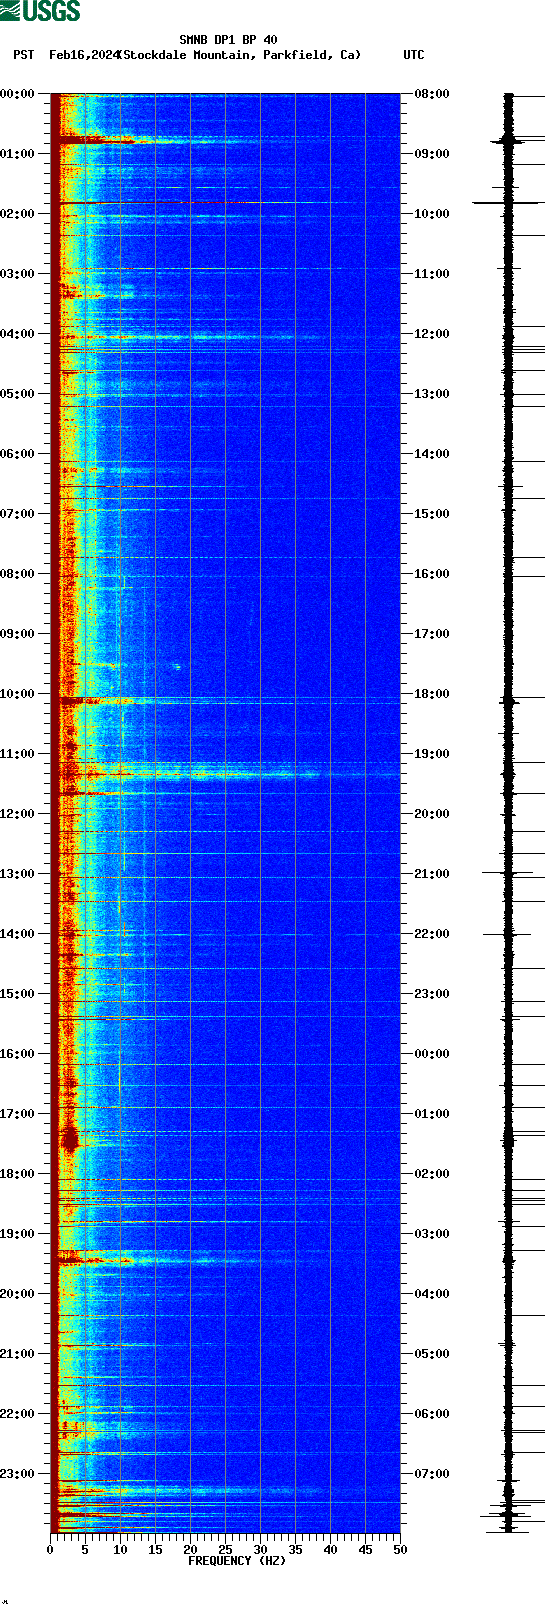This screenshot has height=1613, width=552.
Task: Click the 13:00 UTC time label
Action: [x=432, y=394]
